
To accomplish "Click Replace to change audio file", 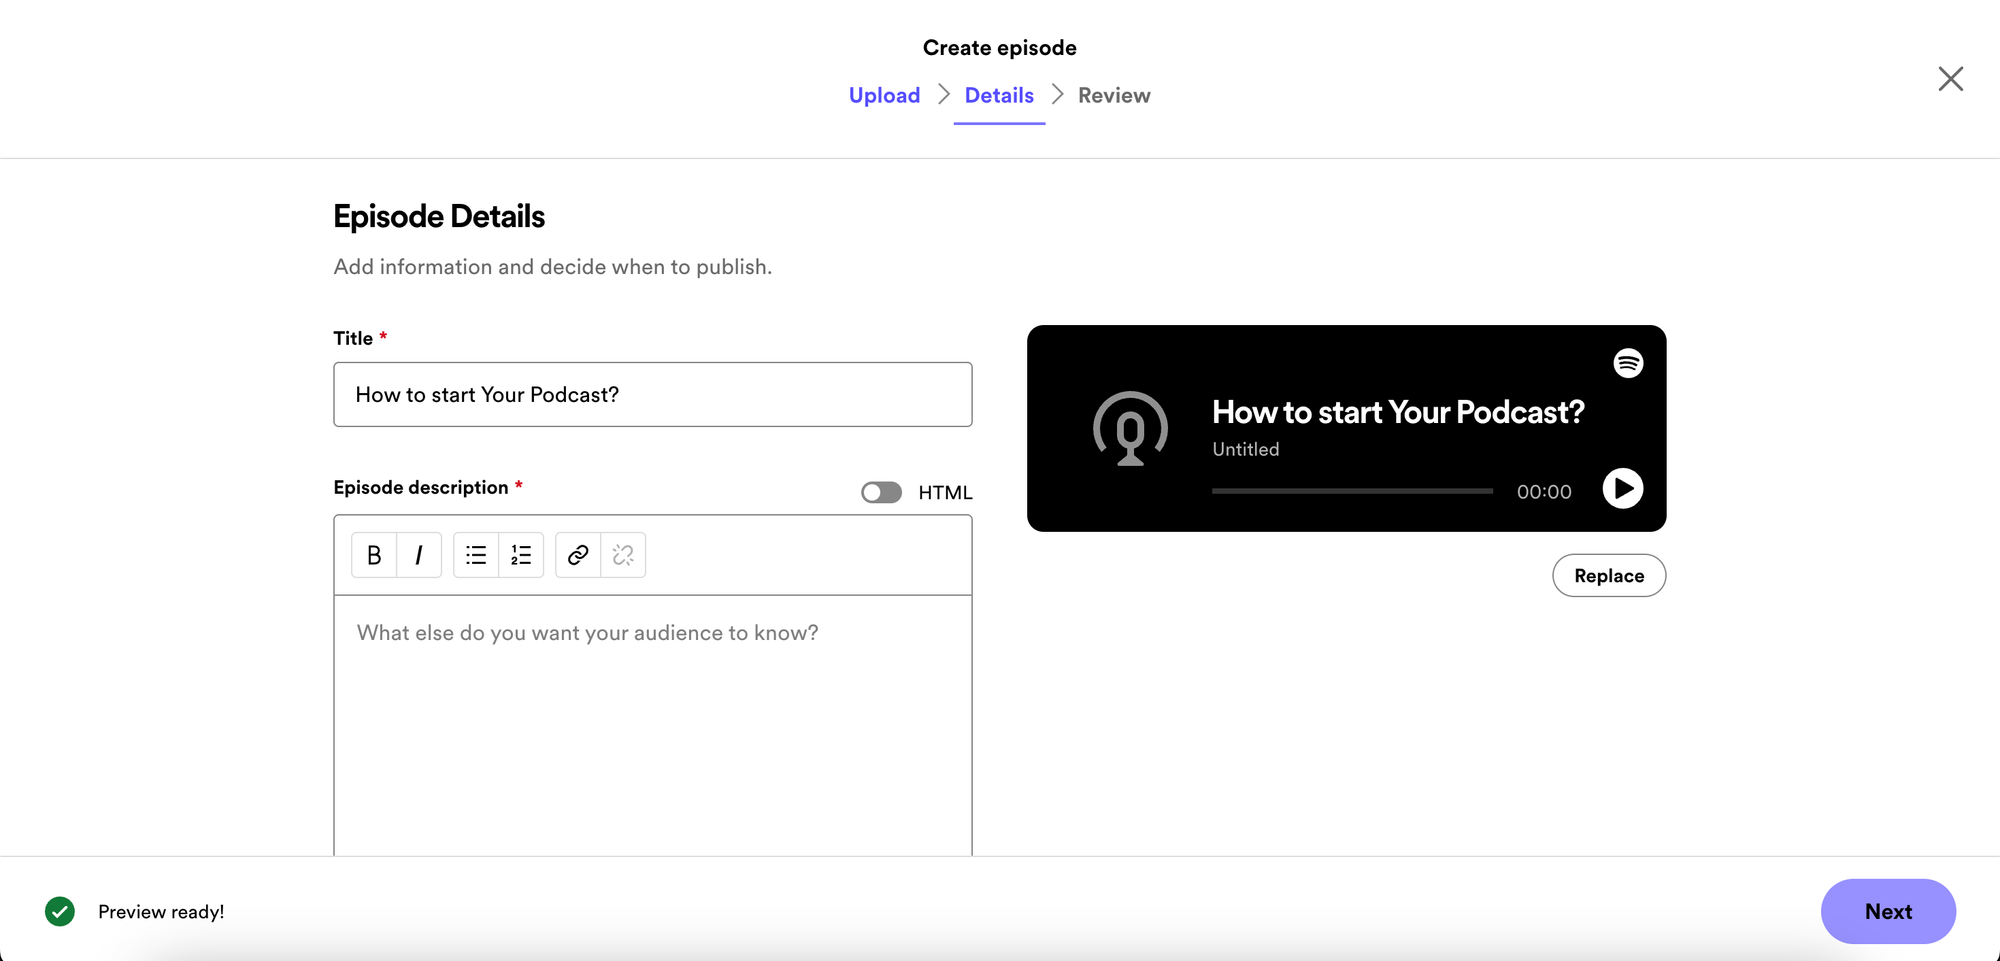I will pos(1608,576).
